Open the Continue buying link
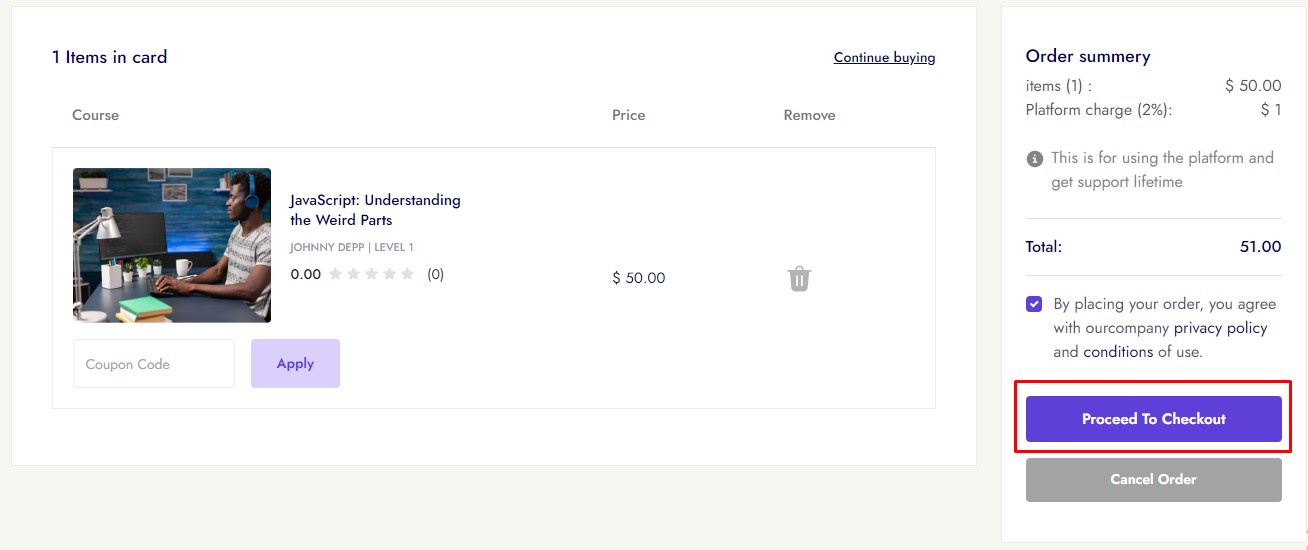The image size is (1308, 550). (x=884, y=58)
